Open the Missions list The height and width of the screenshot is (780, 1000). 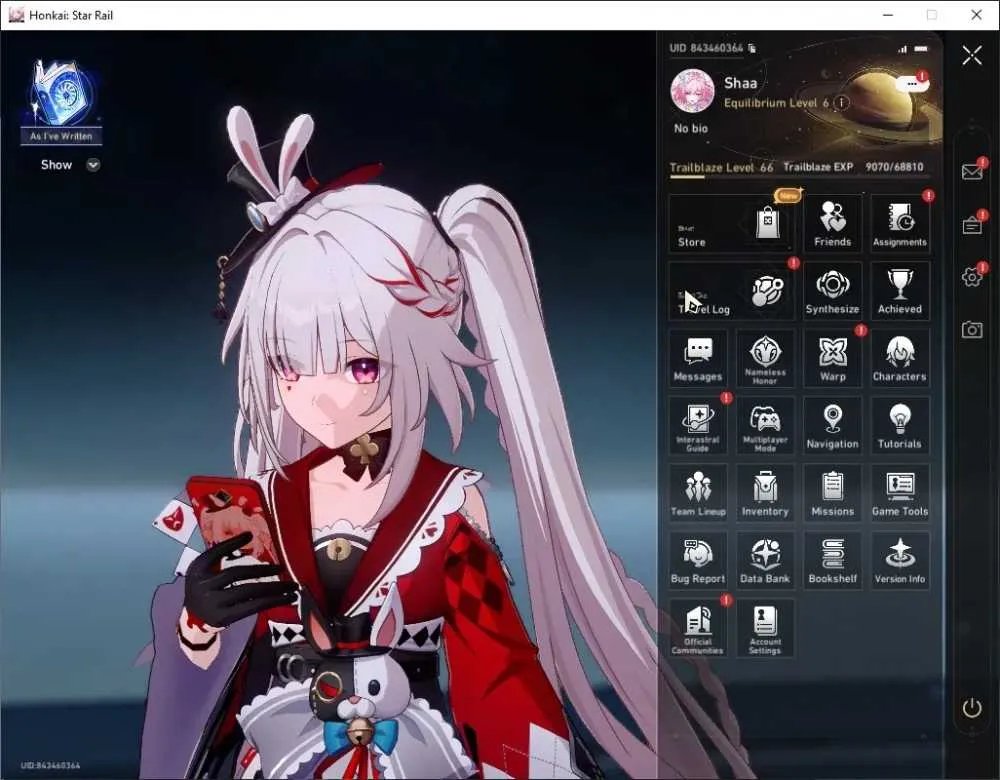click(832, 493)
